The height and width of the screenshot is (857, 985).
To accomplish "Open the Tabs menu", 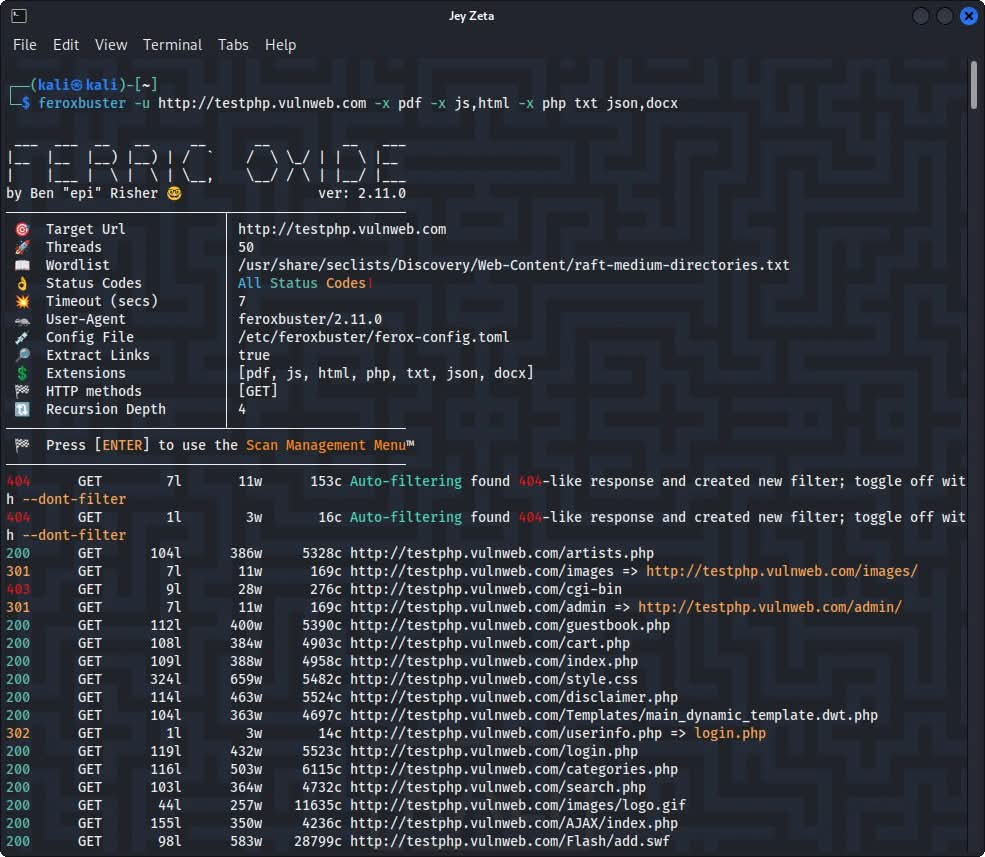I will point(233,45).
